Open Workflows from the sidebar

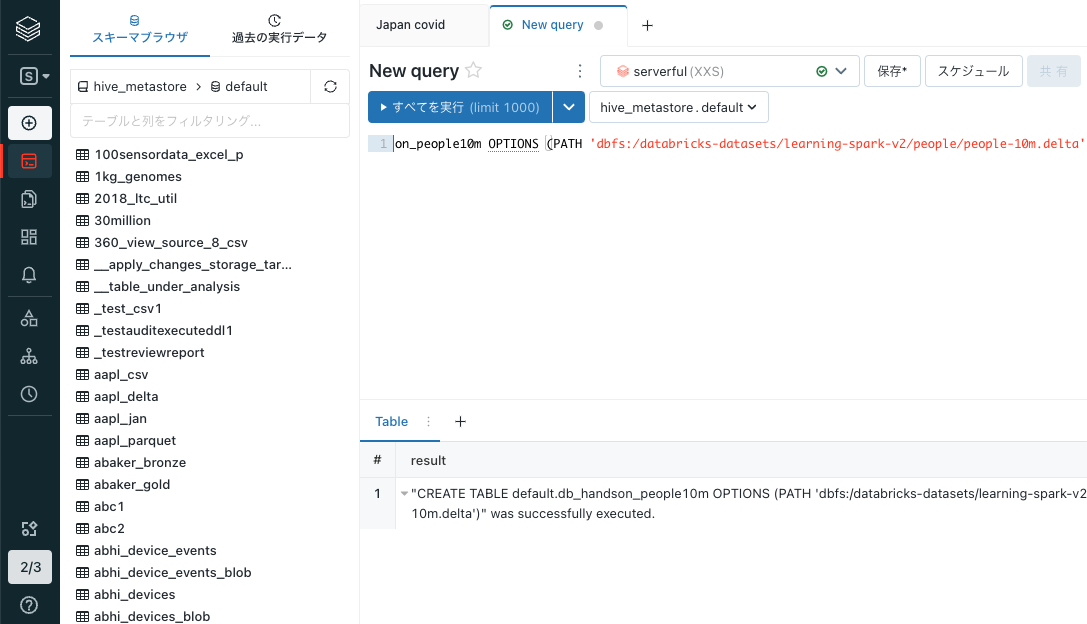[x=27, y=355]
